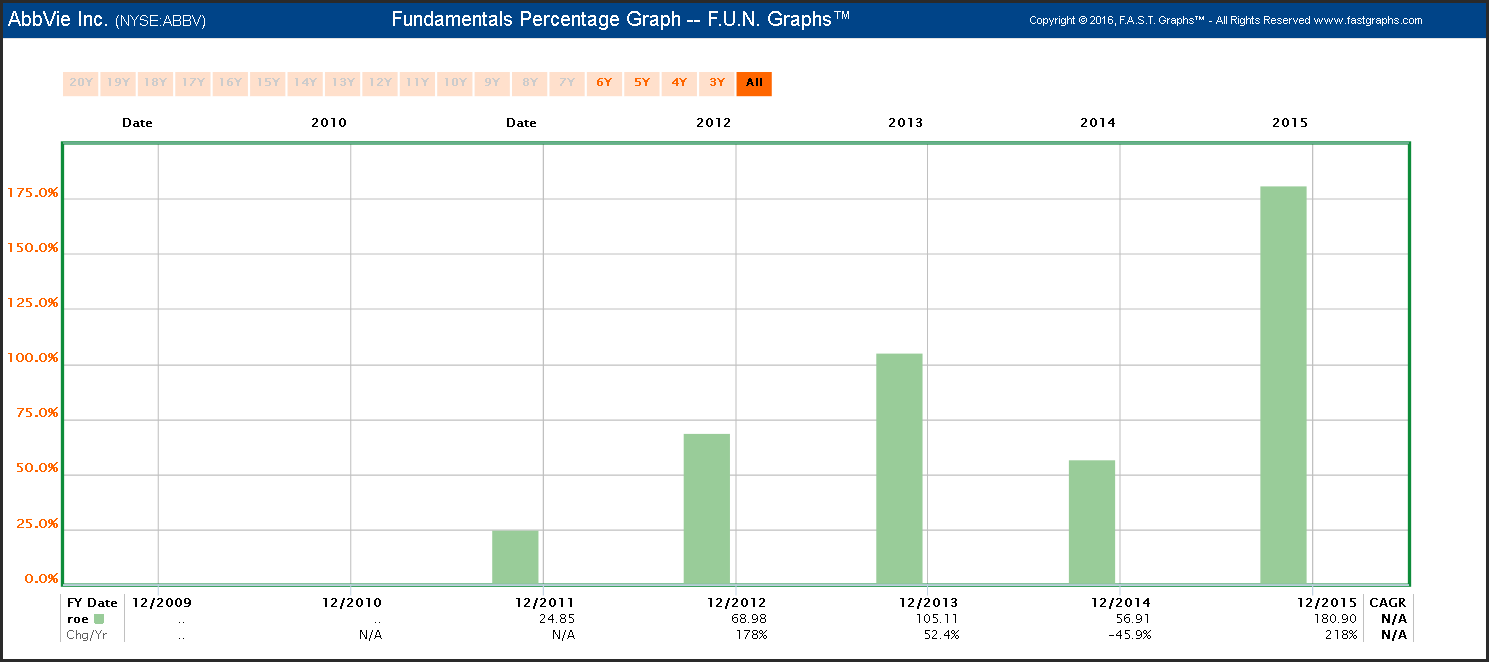
Task: Click the 2013 ROE bar
Action: point(899,468)
